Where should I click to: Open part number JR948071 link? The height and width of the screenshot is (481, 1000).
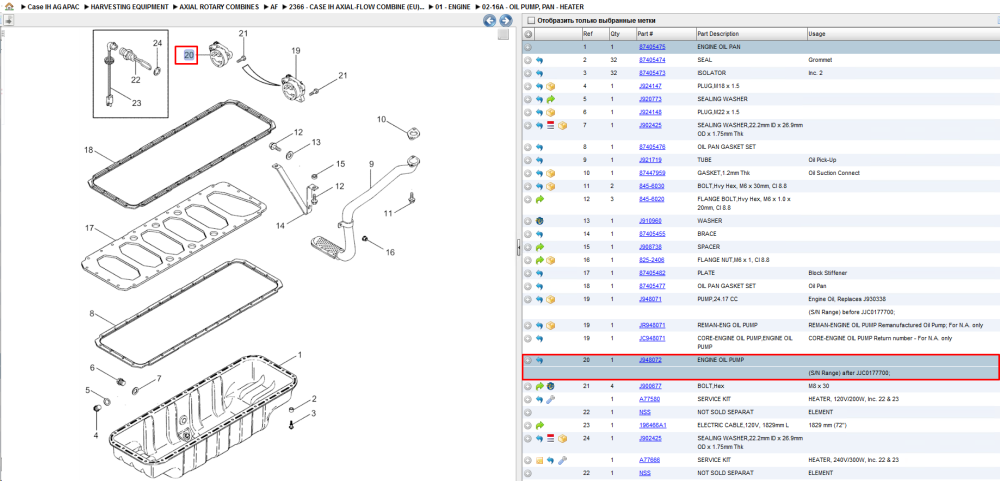652,325
